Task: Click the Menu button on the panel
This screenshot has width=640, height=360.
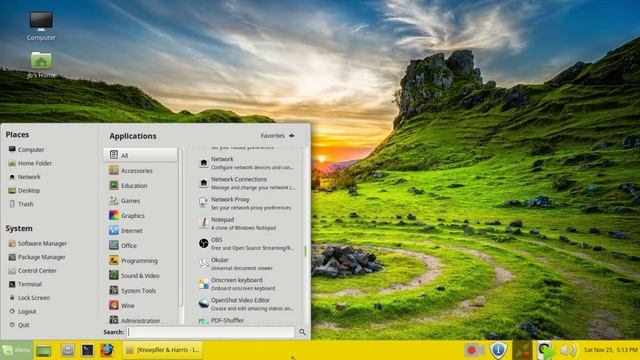Action: coord(16,350)
